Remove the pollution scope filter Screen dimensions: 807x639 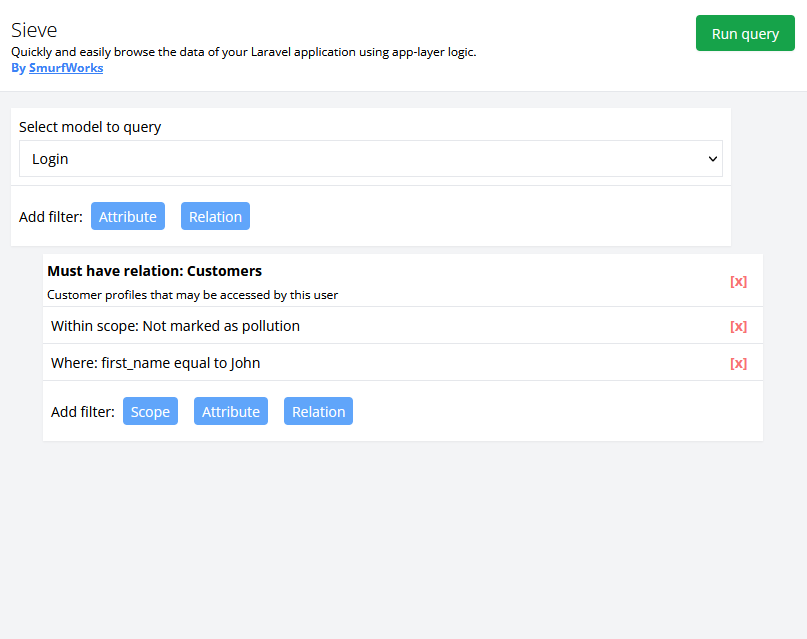coord(739,326)
